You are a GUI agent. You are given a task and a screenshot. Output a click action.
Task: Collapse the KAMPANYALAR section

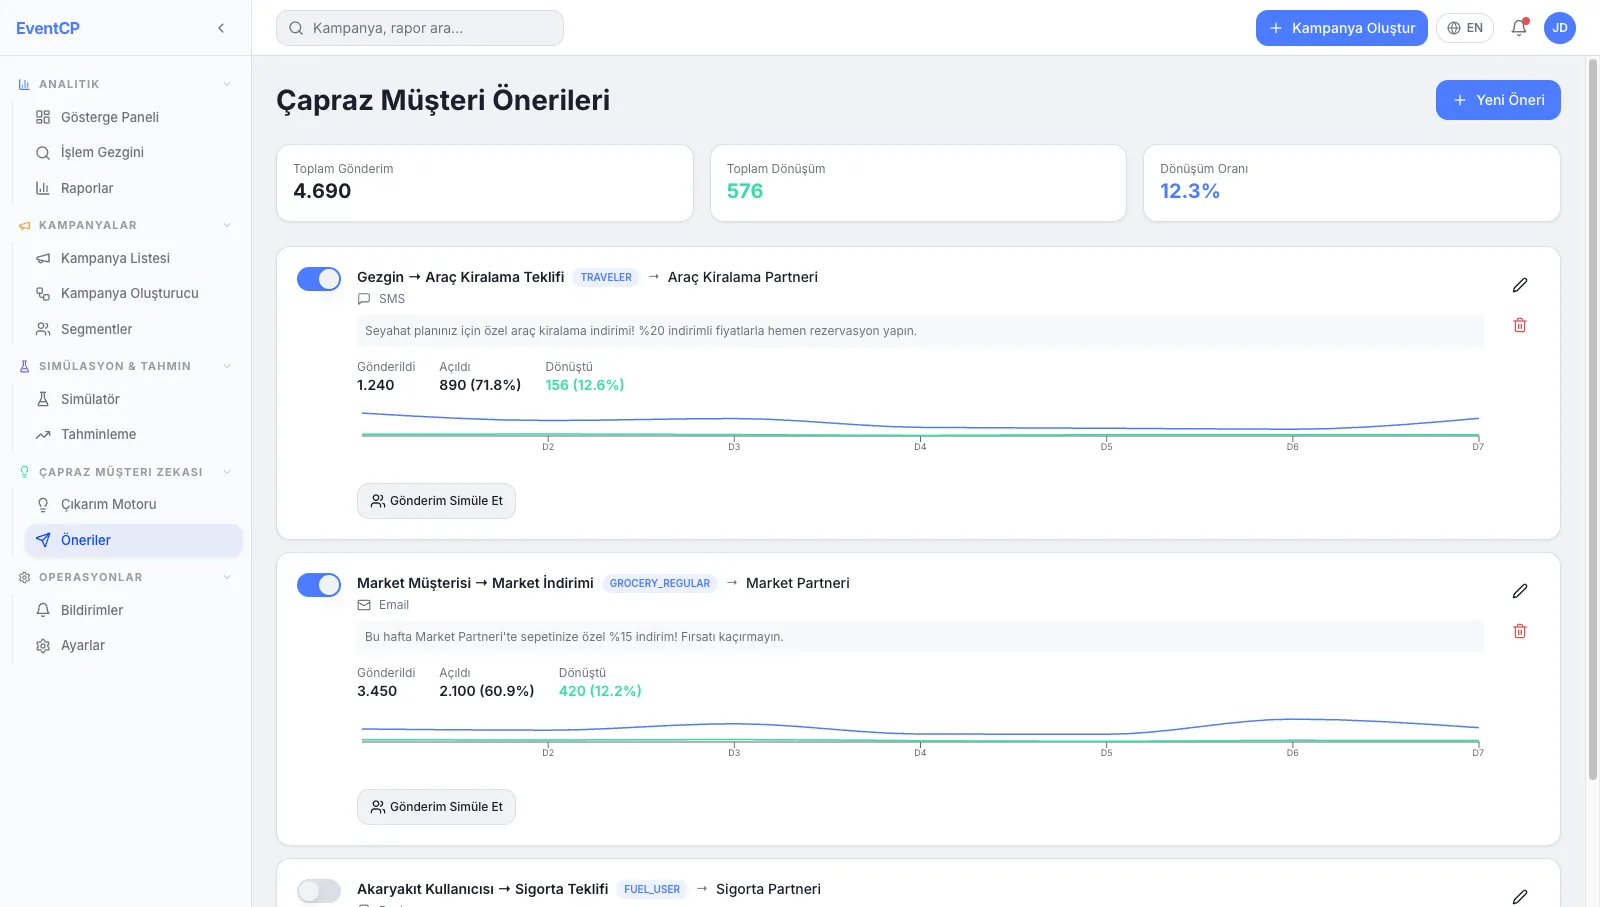[x=227, y=225]
